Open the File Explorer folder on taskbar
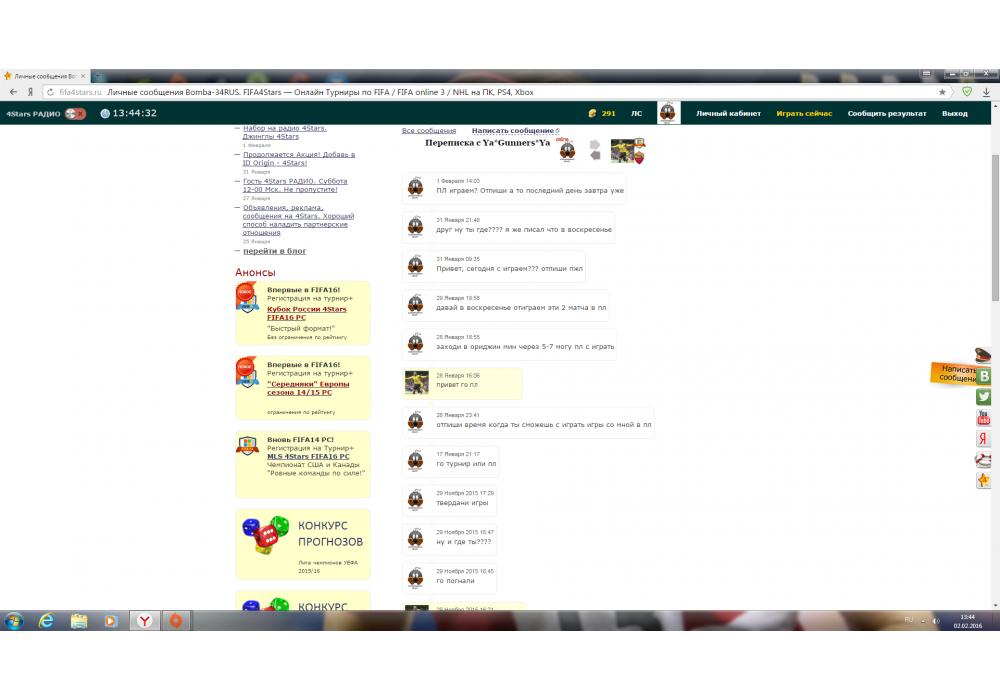Screen dimensions: 1000x700 [x=79, y=620]
